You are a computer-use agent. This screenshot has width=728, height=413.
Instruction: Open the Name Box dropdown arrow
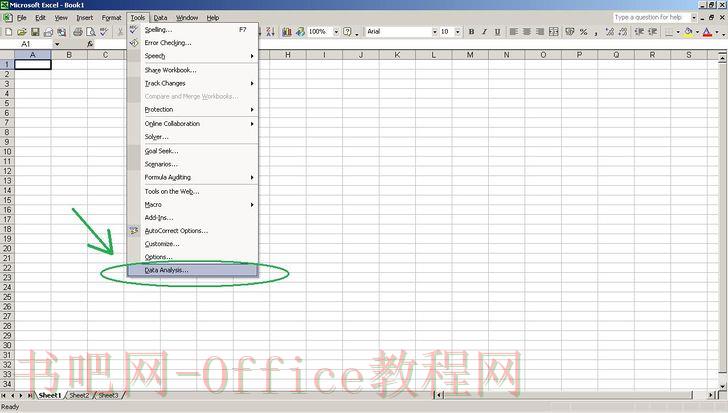click(x=57, y=44)
